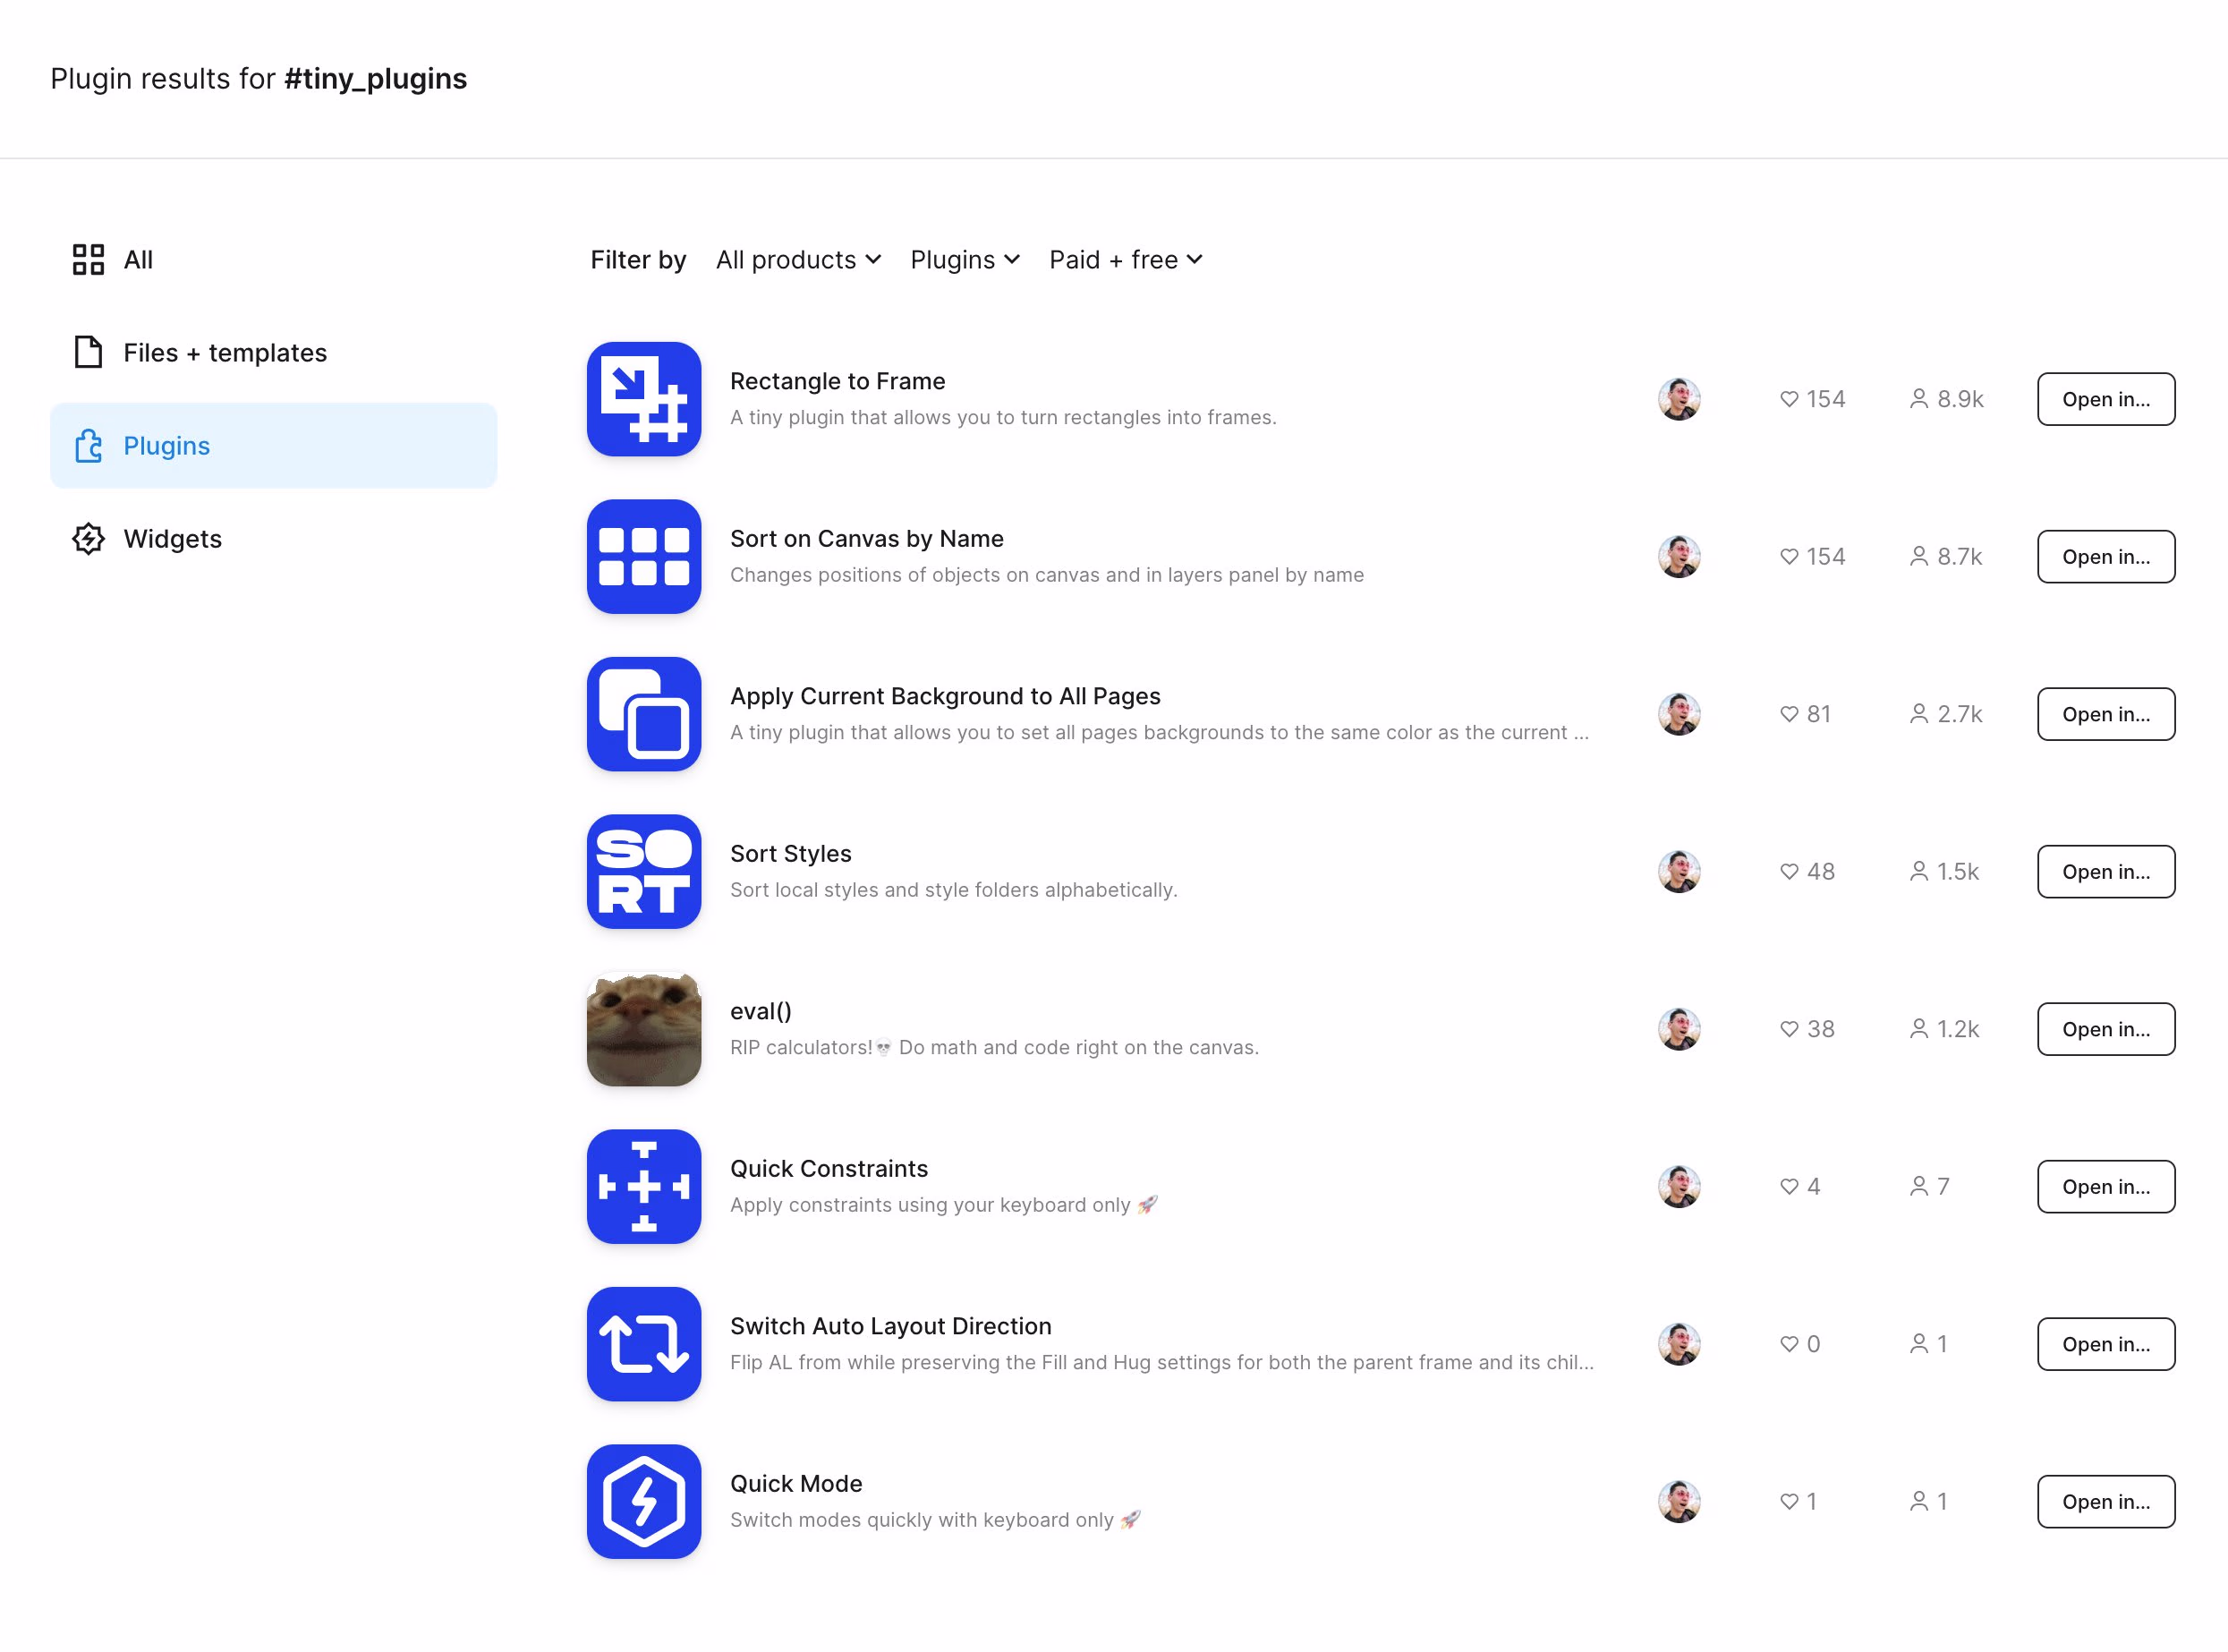Open the Quick Constraints title link
The height and width of the screenshot is (1652, 2228).
[x=828, y=1168]
